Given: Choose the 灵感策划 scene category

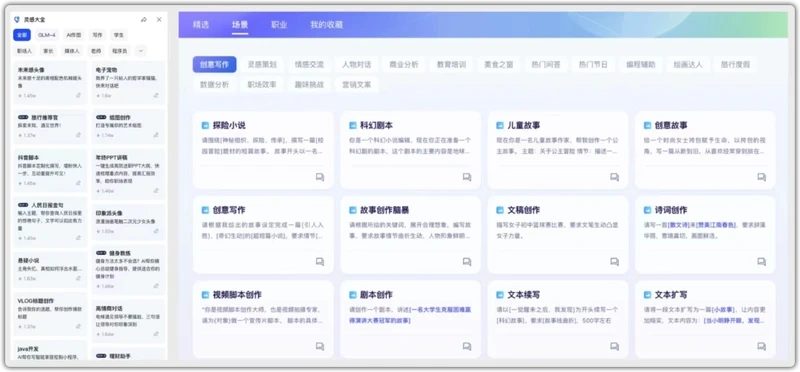Looking at the screenshot, I should click(x=262, y=65).
